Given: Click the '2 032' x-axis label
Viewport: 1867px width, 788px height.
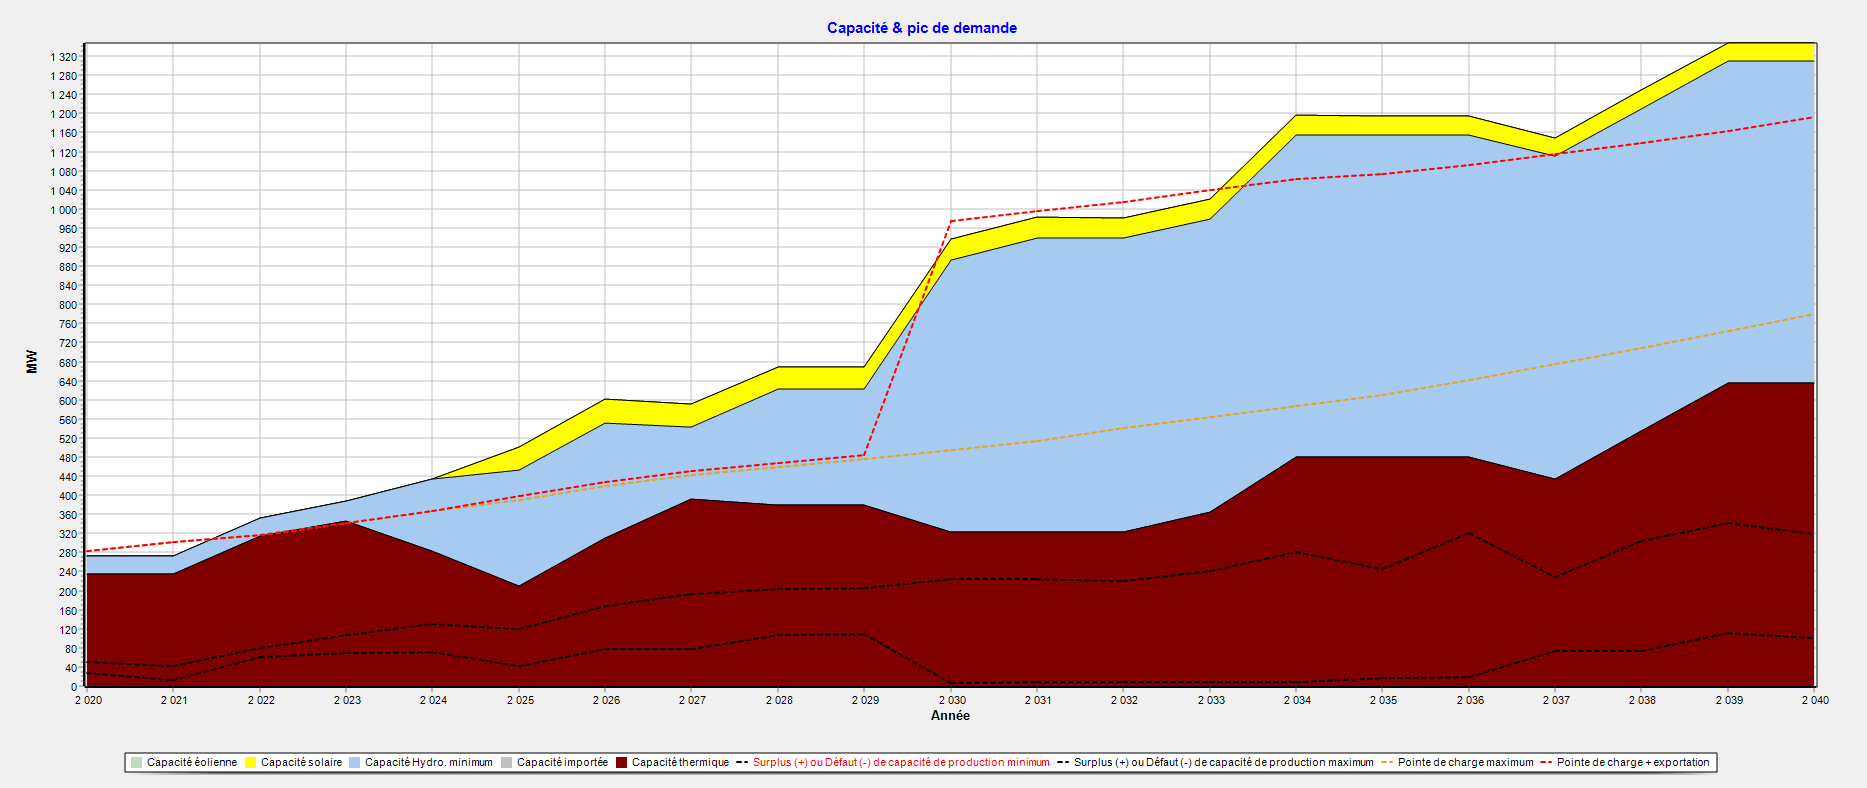Looking at the screenshot, I should [1124, 700].
